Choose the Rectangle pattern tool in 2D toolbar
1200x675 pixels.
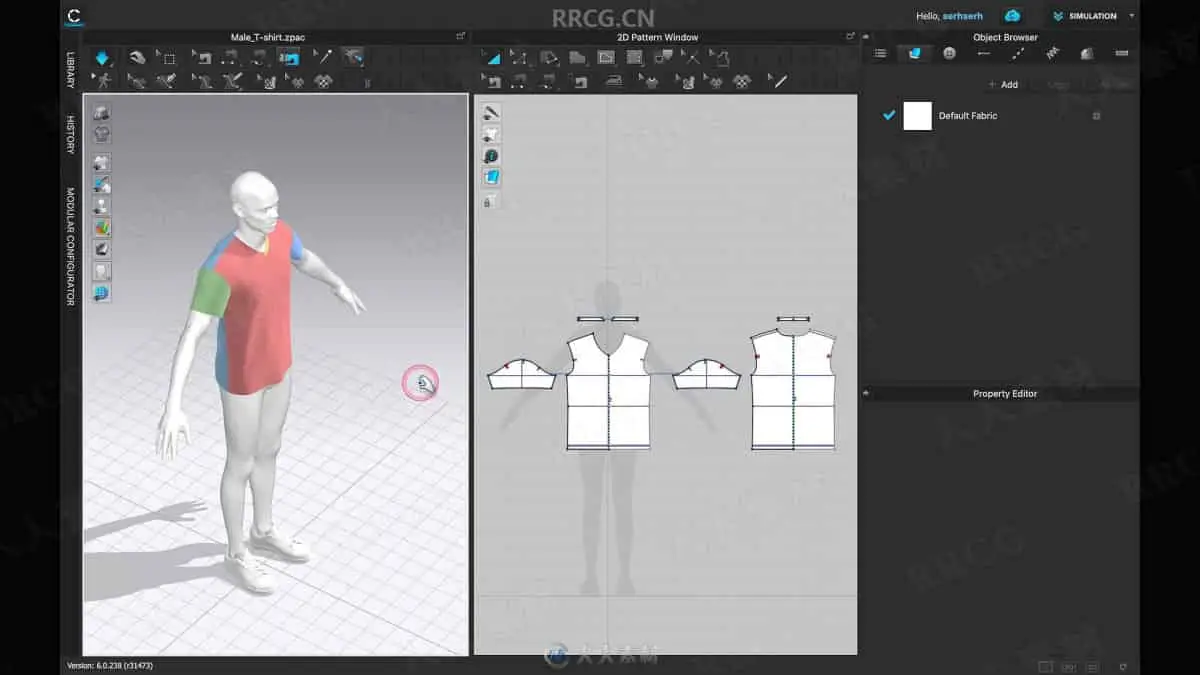[x=606, y=57]
